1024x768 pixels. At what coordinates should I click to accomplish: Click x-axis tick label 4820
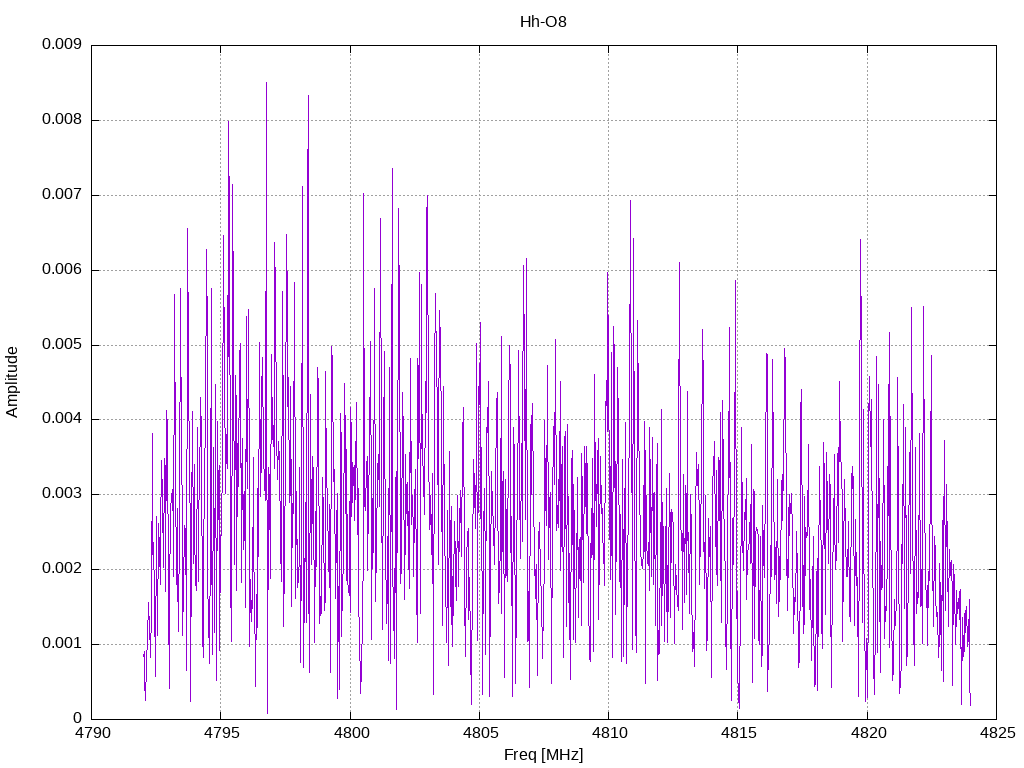(868, 733)
